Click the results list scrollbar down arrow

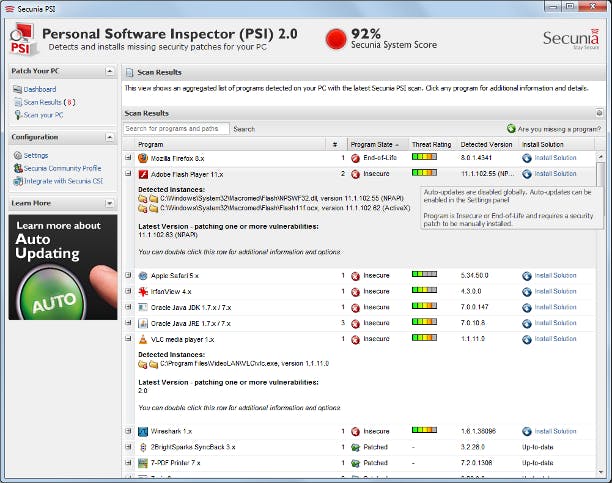click(x=601, y=472)
